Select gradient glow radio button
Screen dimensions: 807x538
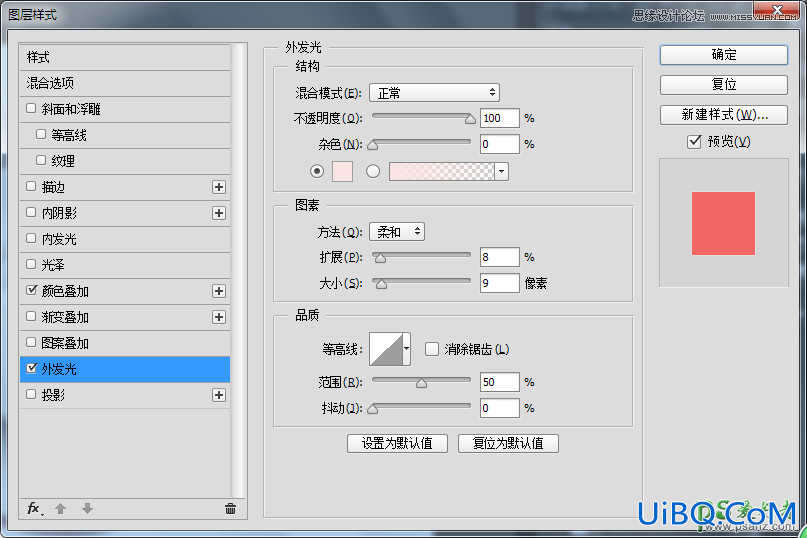tap(373, 171)
